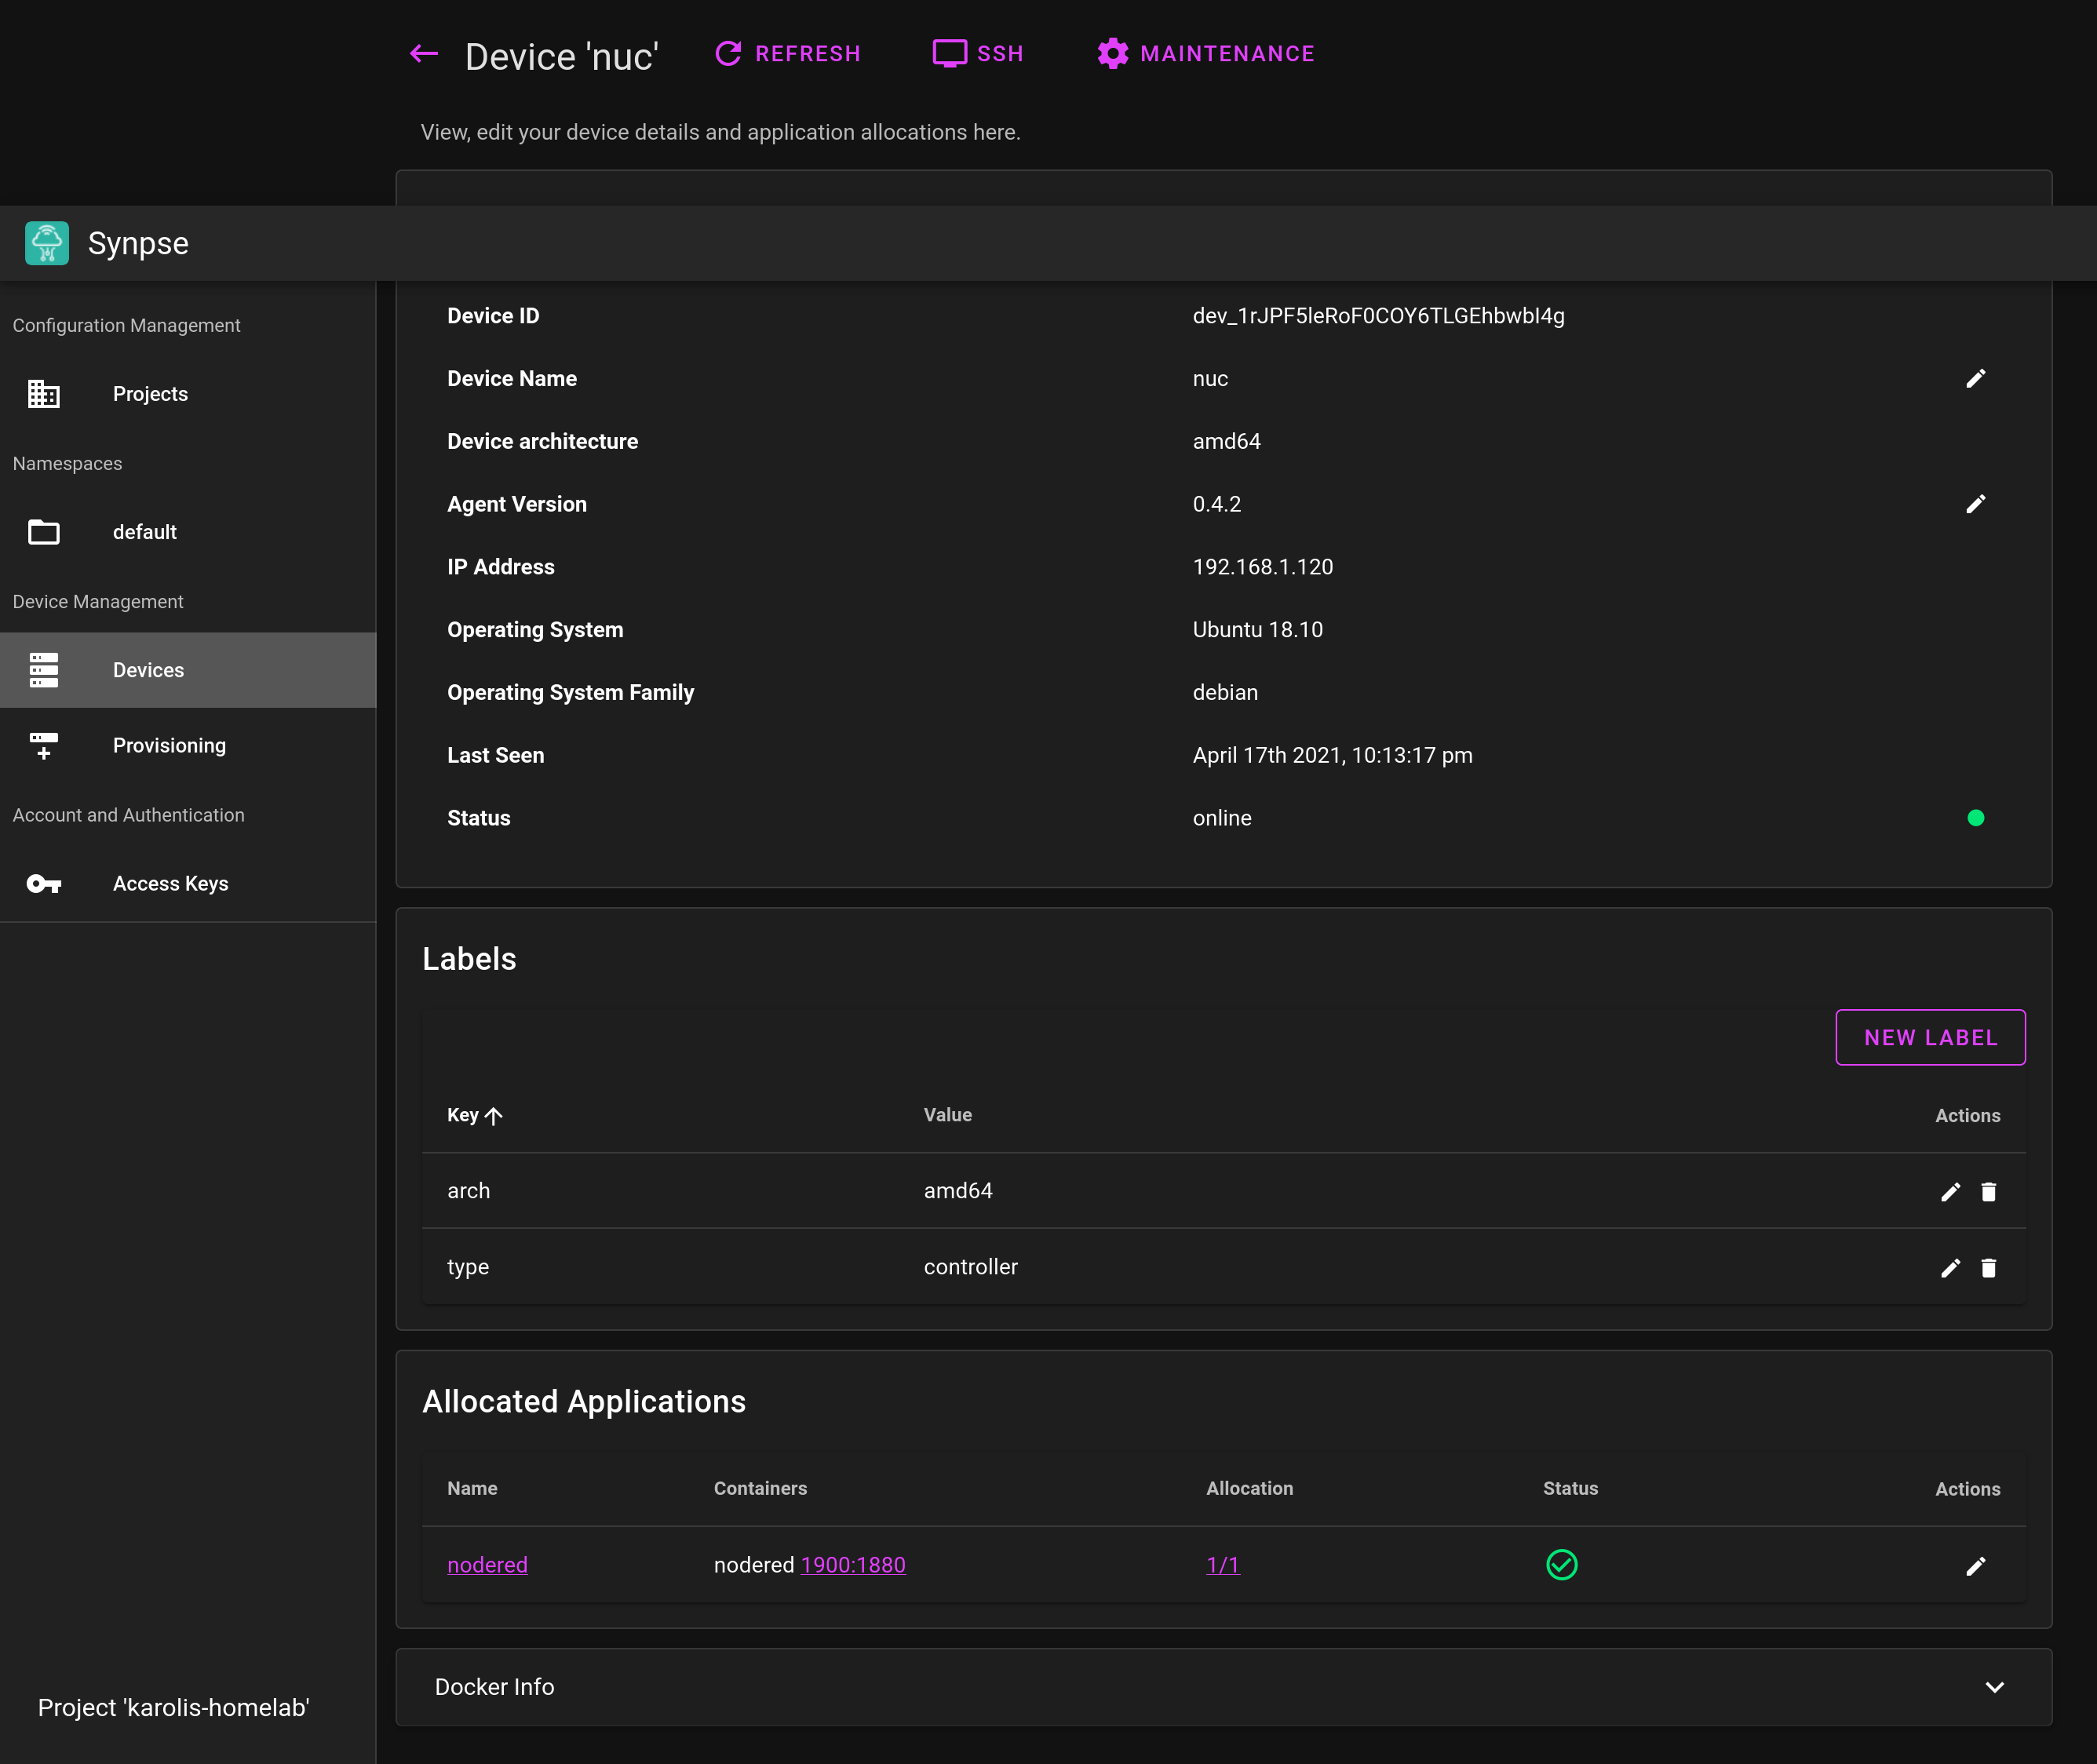Viewport: 2097px width, 1764px height.
Task: Edit the Agent Version with pencil icon
Action: [x=1975, y=504]
